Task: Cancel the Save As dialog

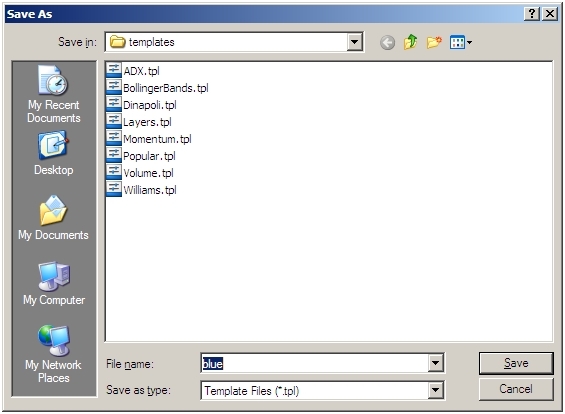Action: click(x=516, y=389)
